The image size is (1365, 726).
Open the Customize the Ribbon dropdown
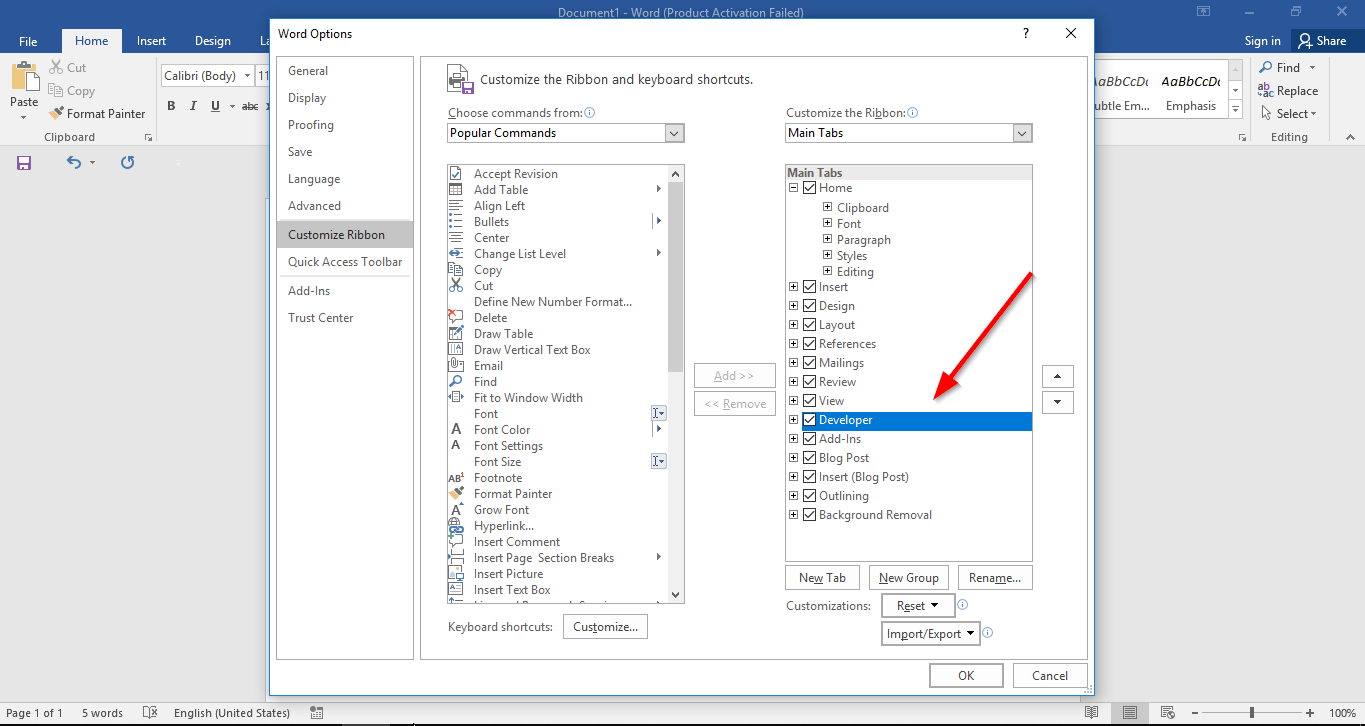coord(1021,132)
